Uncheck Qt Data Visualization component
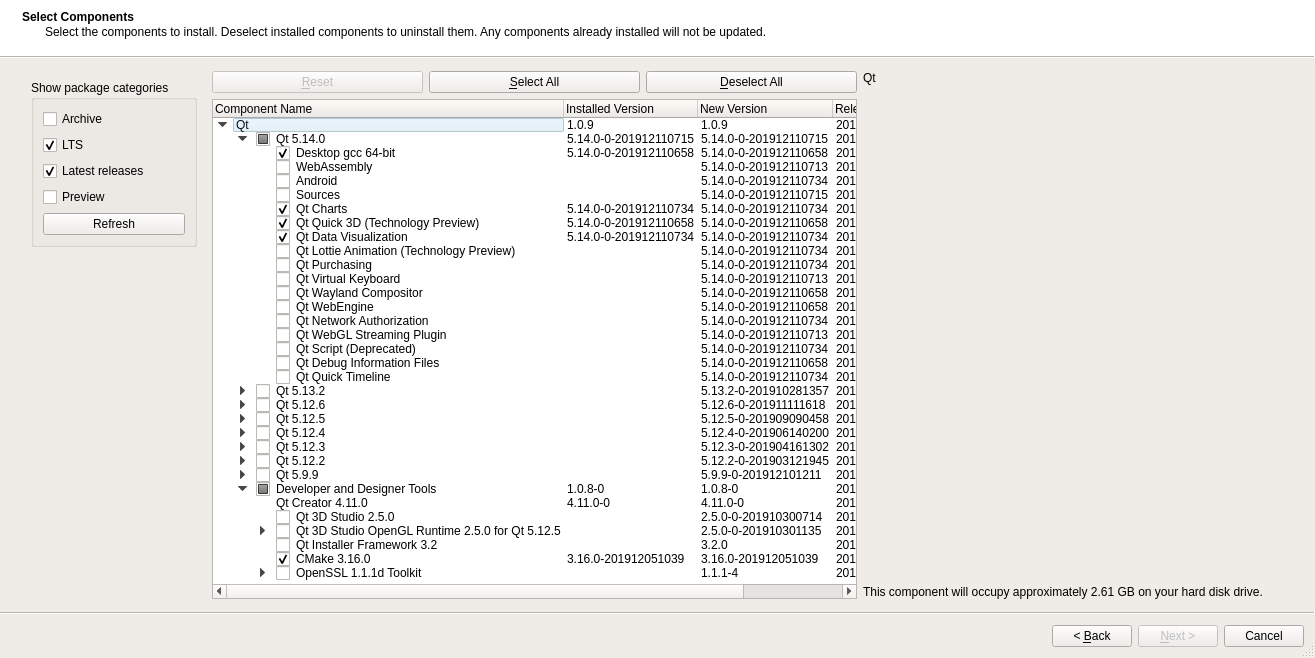The width and height of the screenshot is (1315, 658). tap(283, 237)
